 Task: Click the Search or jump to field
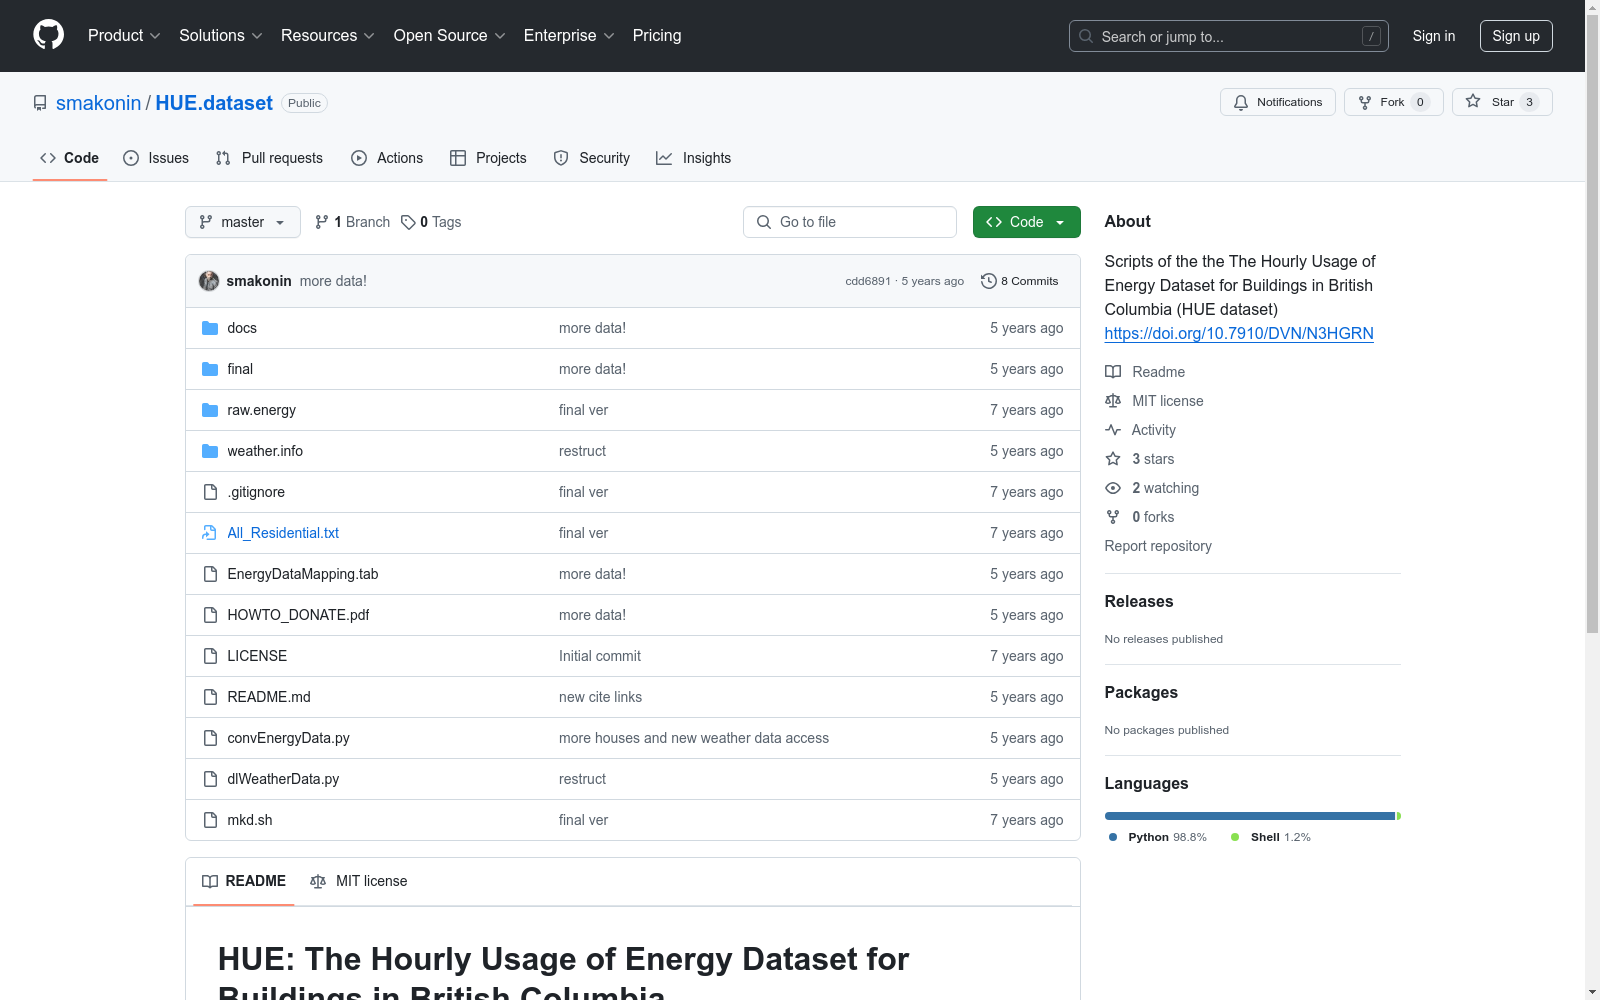click(x=1229, y=36)
